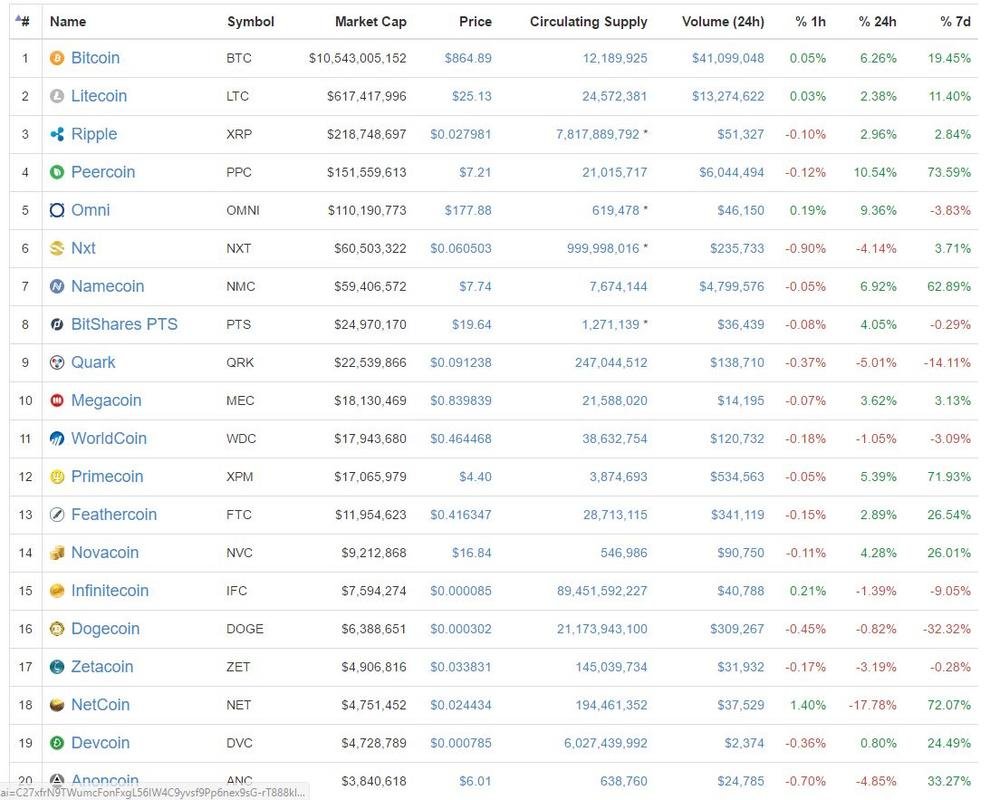Sort by Symbol column header
This screenshot has width=990, height=800.
click(x=251, y=21)
